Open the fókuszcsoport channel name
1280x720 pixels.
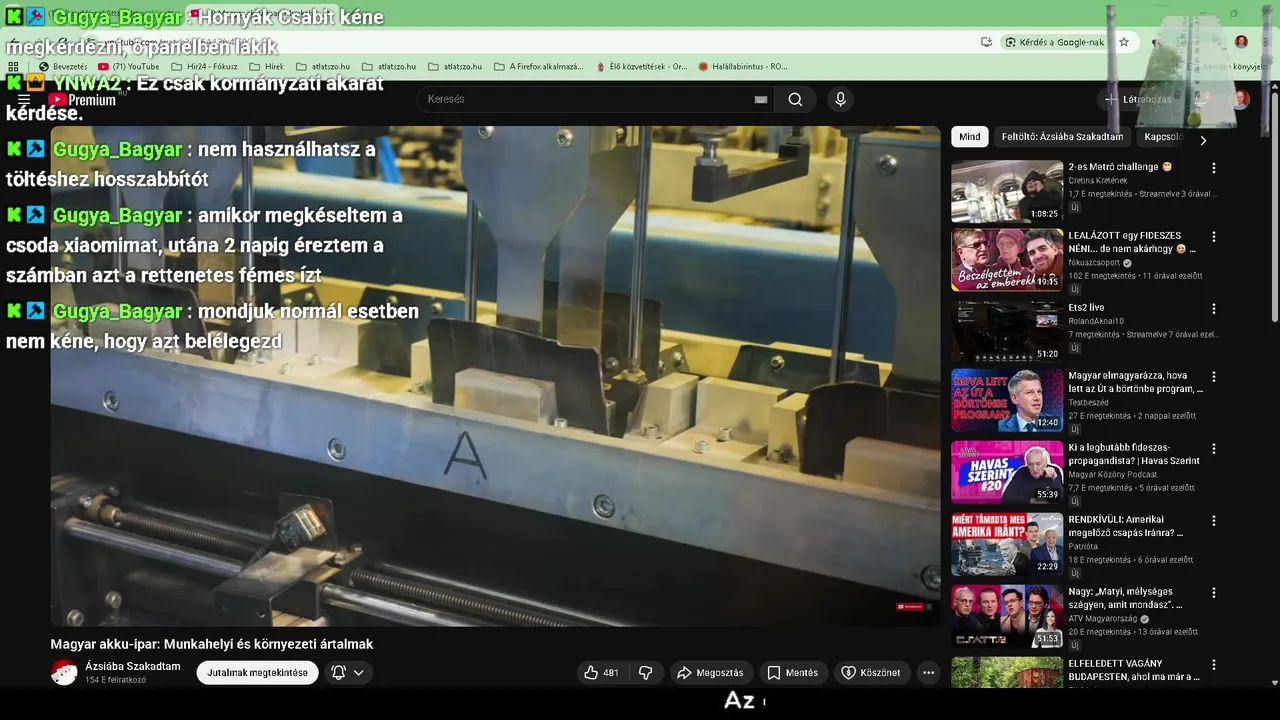click(1094, 263)
